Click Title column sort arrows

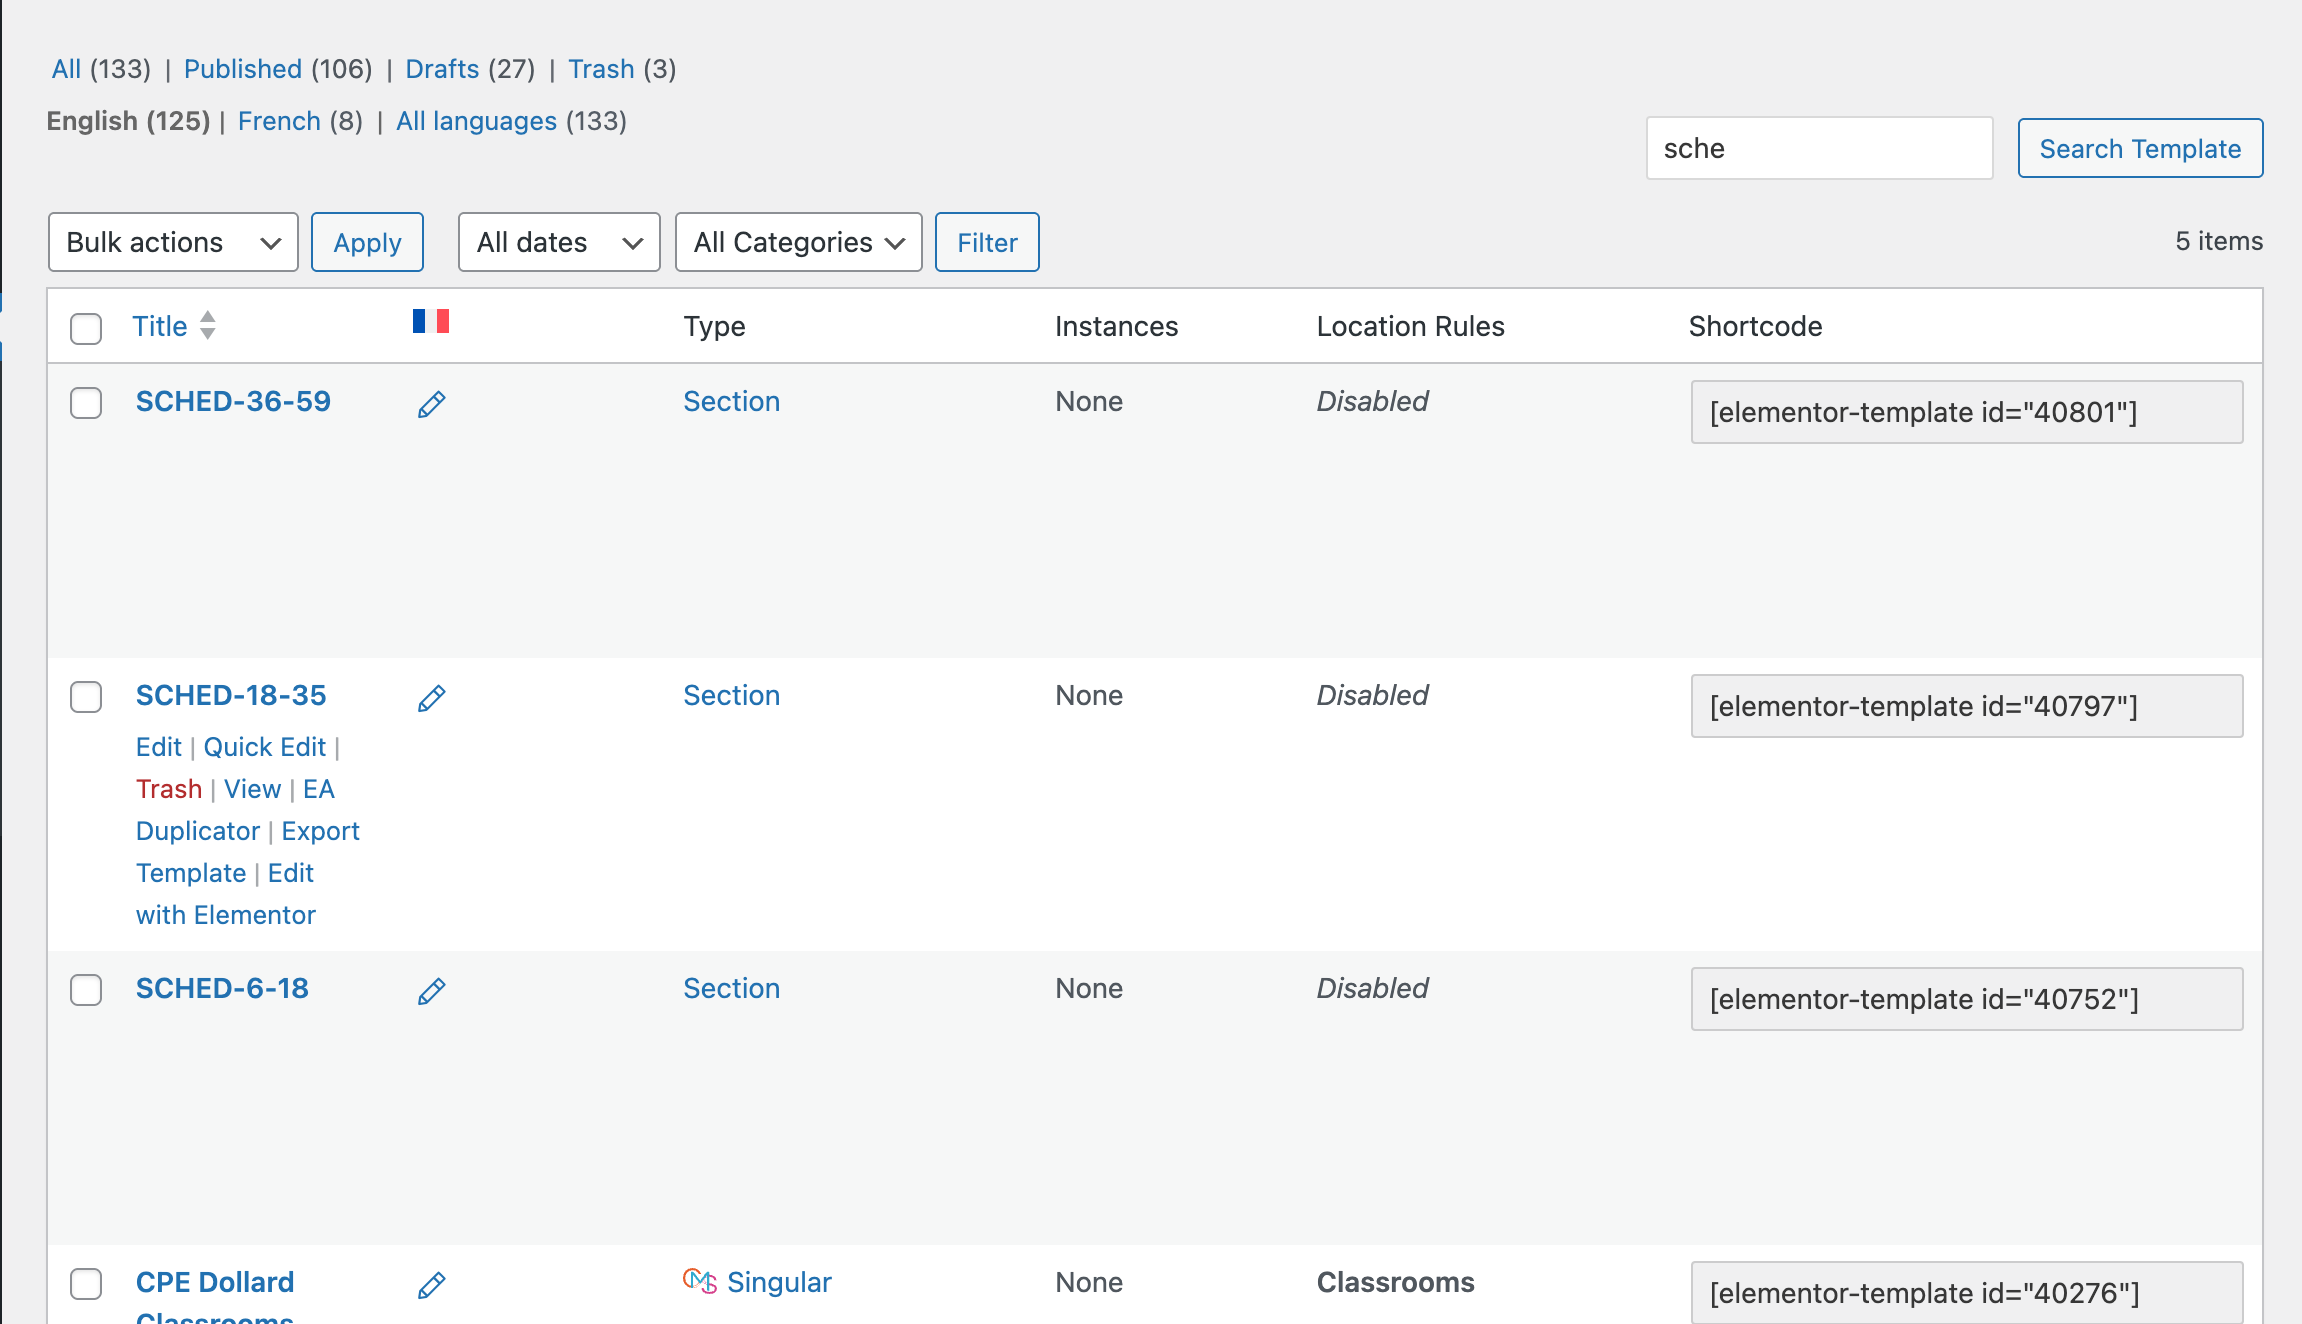click(207, 326)
